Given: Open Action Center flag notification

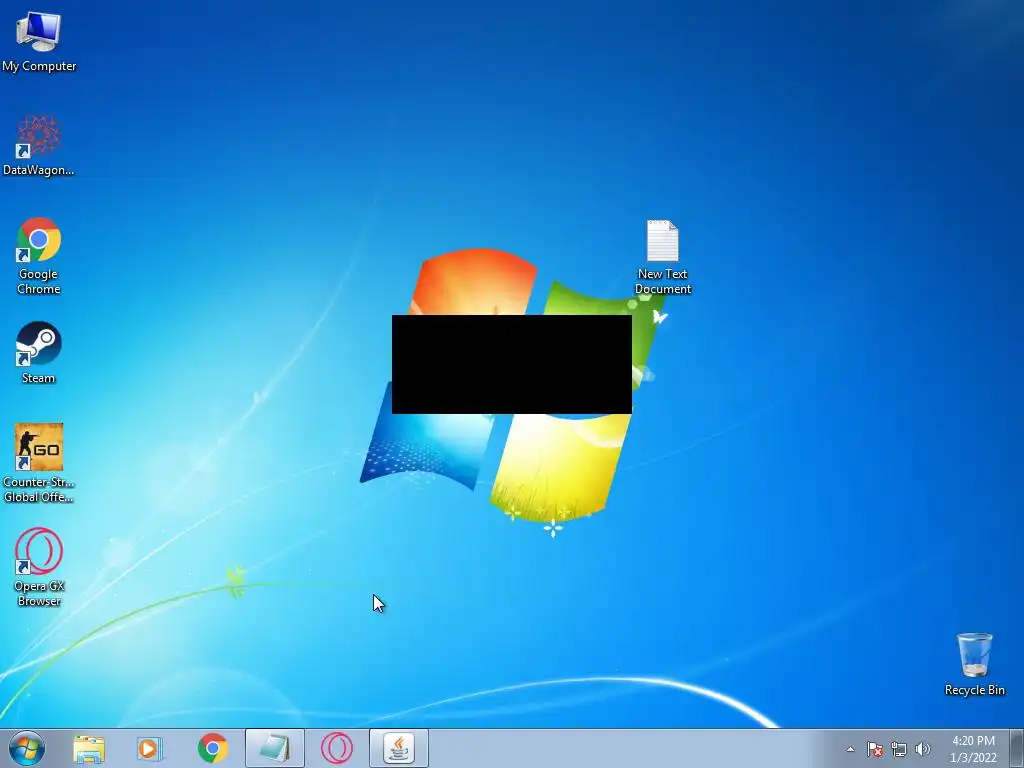Looking at the screenshot, I should [x=875, y=749].
